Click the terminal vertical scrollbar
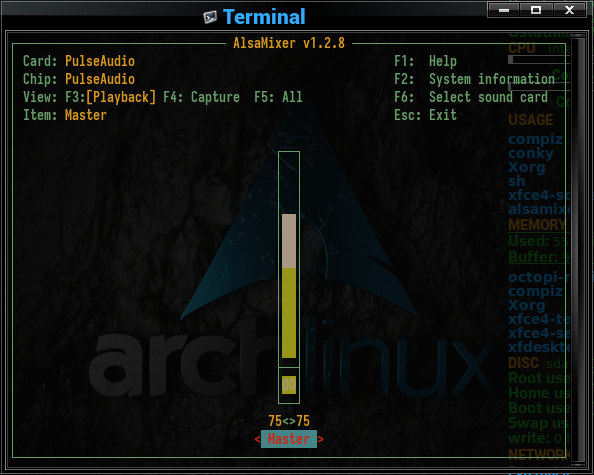 pyautogui.click(x=578, y=249)
